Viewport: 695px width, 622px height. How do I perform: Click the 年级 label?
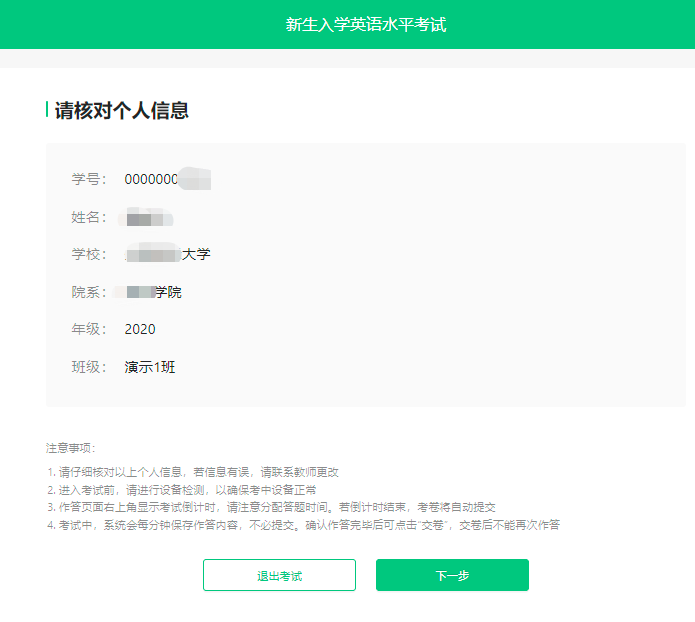pyautogui.click(x=88, y=329)
